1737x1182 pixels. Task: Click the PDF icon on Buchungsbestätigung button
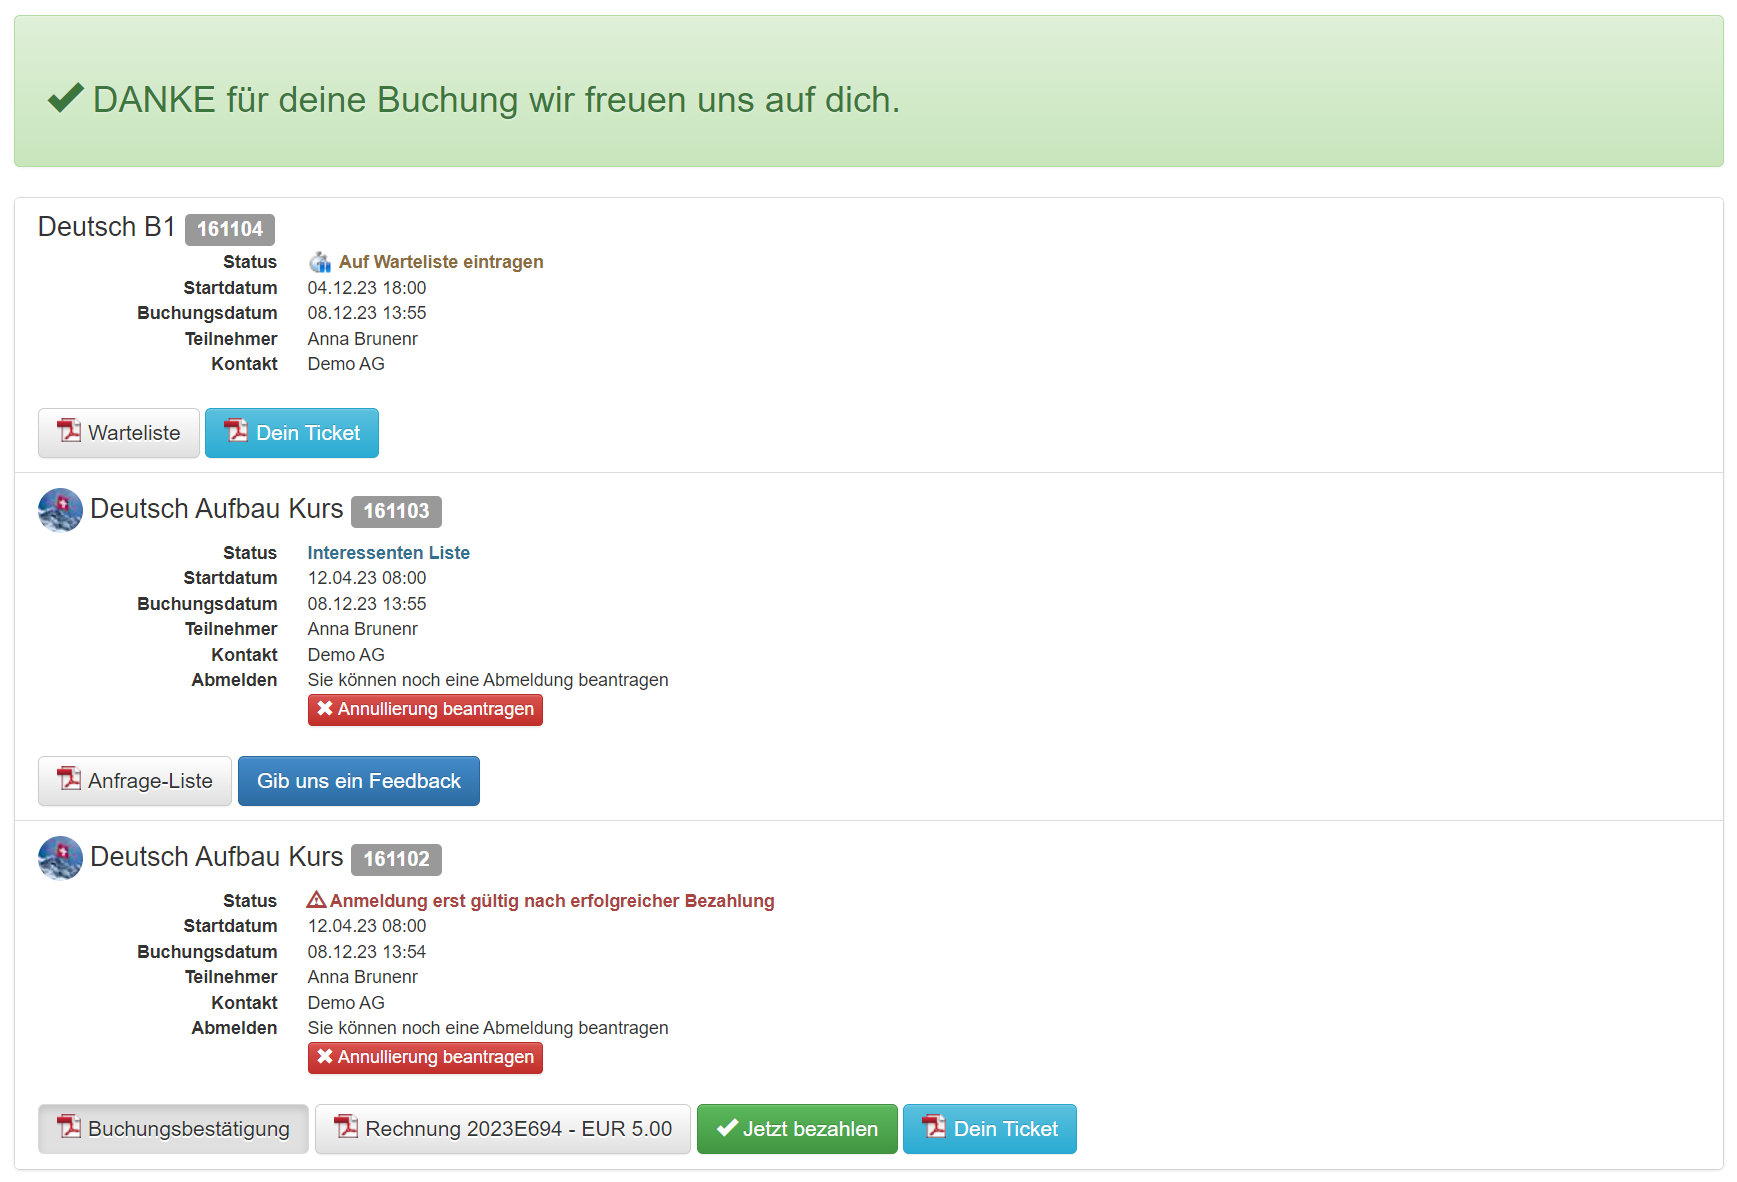69,1127
